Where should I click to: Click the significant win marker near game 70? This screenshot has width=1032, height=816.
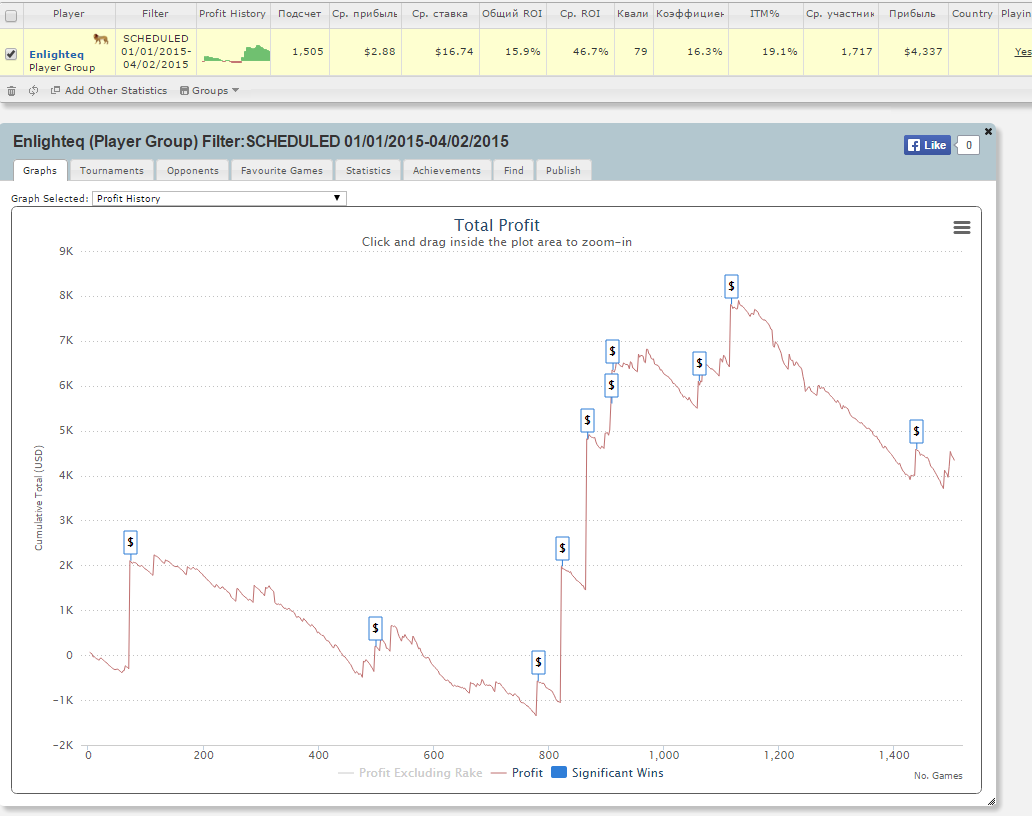point(130,542)
